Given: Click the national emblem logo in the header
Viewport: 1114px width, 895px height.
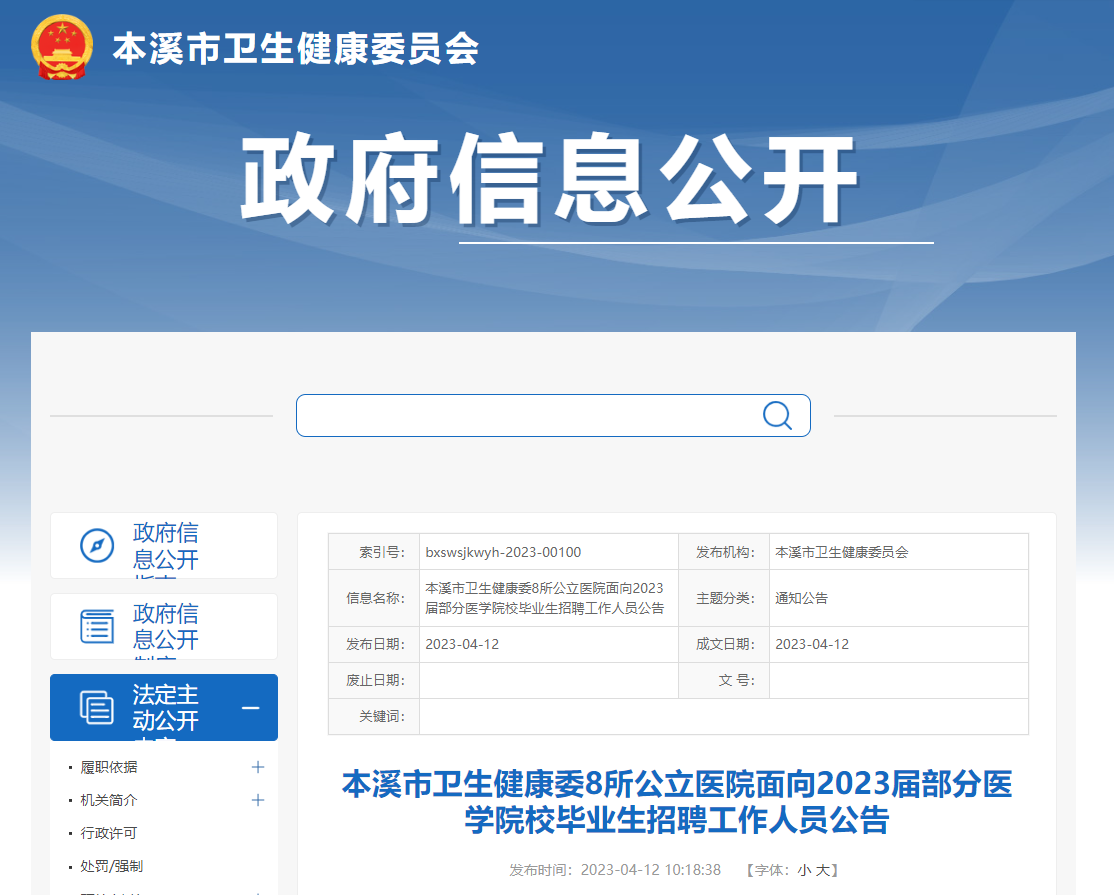Looking at the screenshot, I should point(62,47).
